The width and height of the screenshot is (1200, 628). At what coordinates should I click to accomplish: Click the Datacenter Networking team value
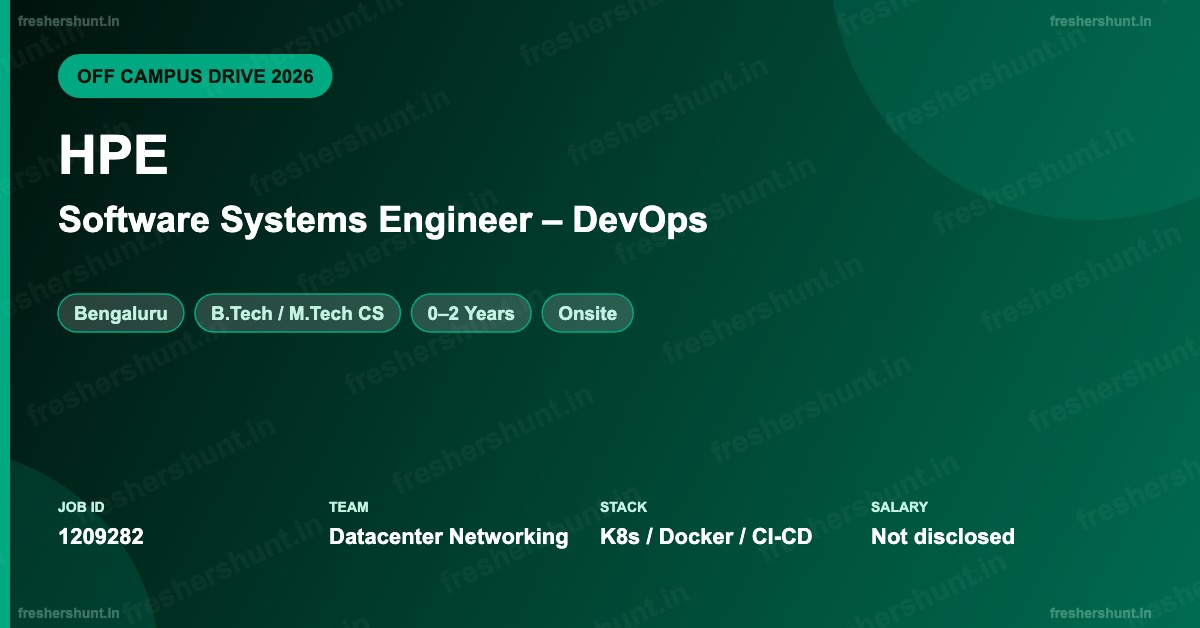click(449, 537)
